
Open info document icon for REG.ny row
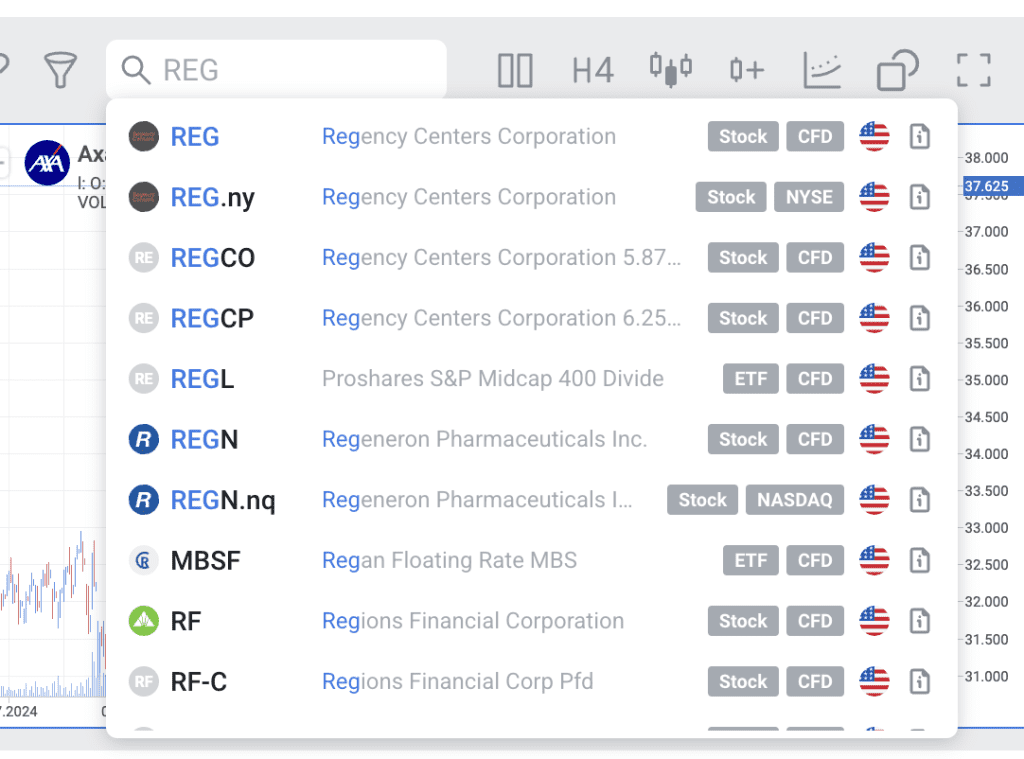(920, 197)
